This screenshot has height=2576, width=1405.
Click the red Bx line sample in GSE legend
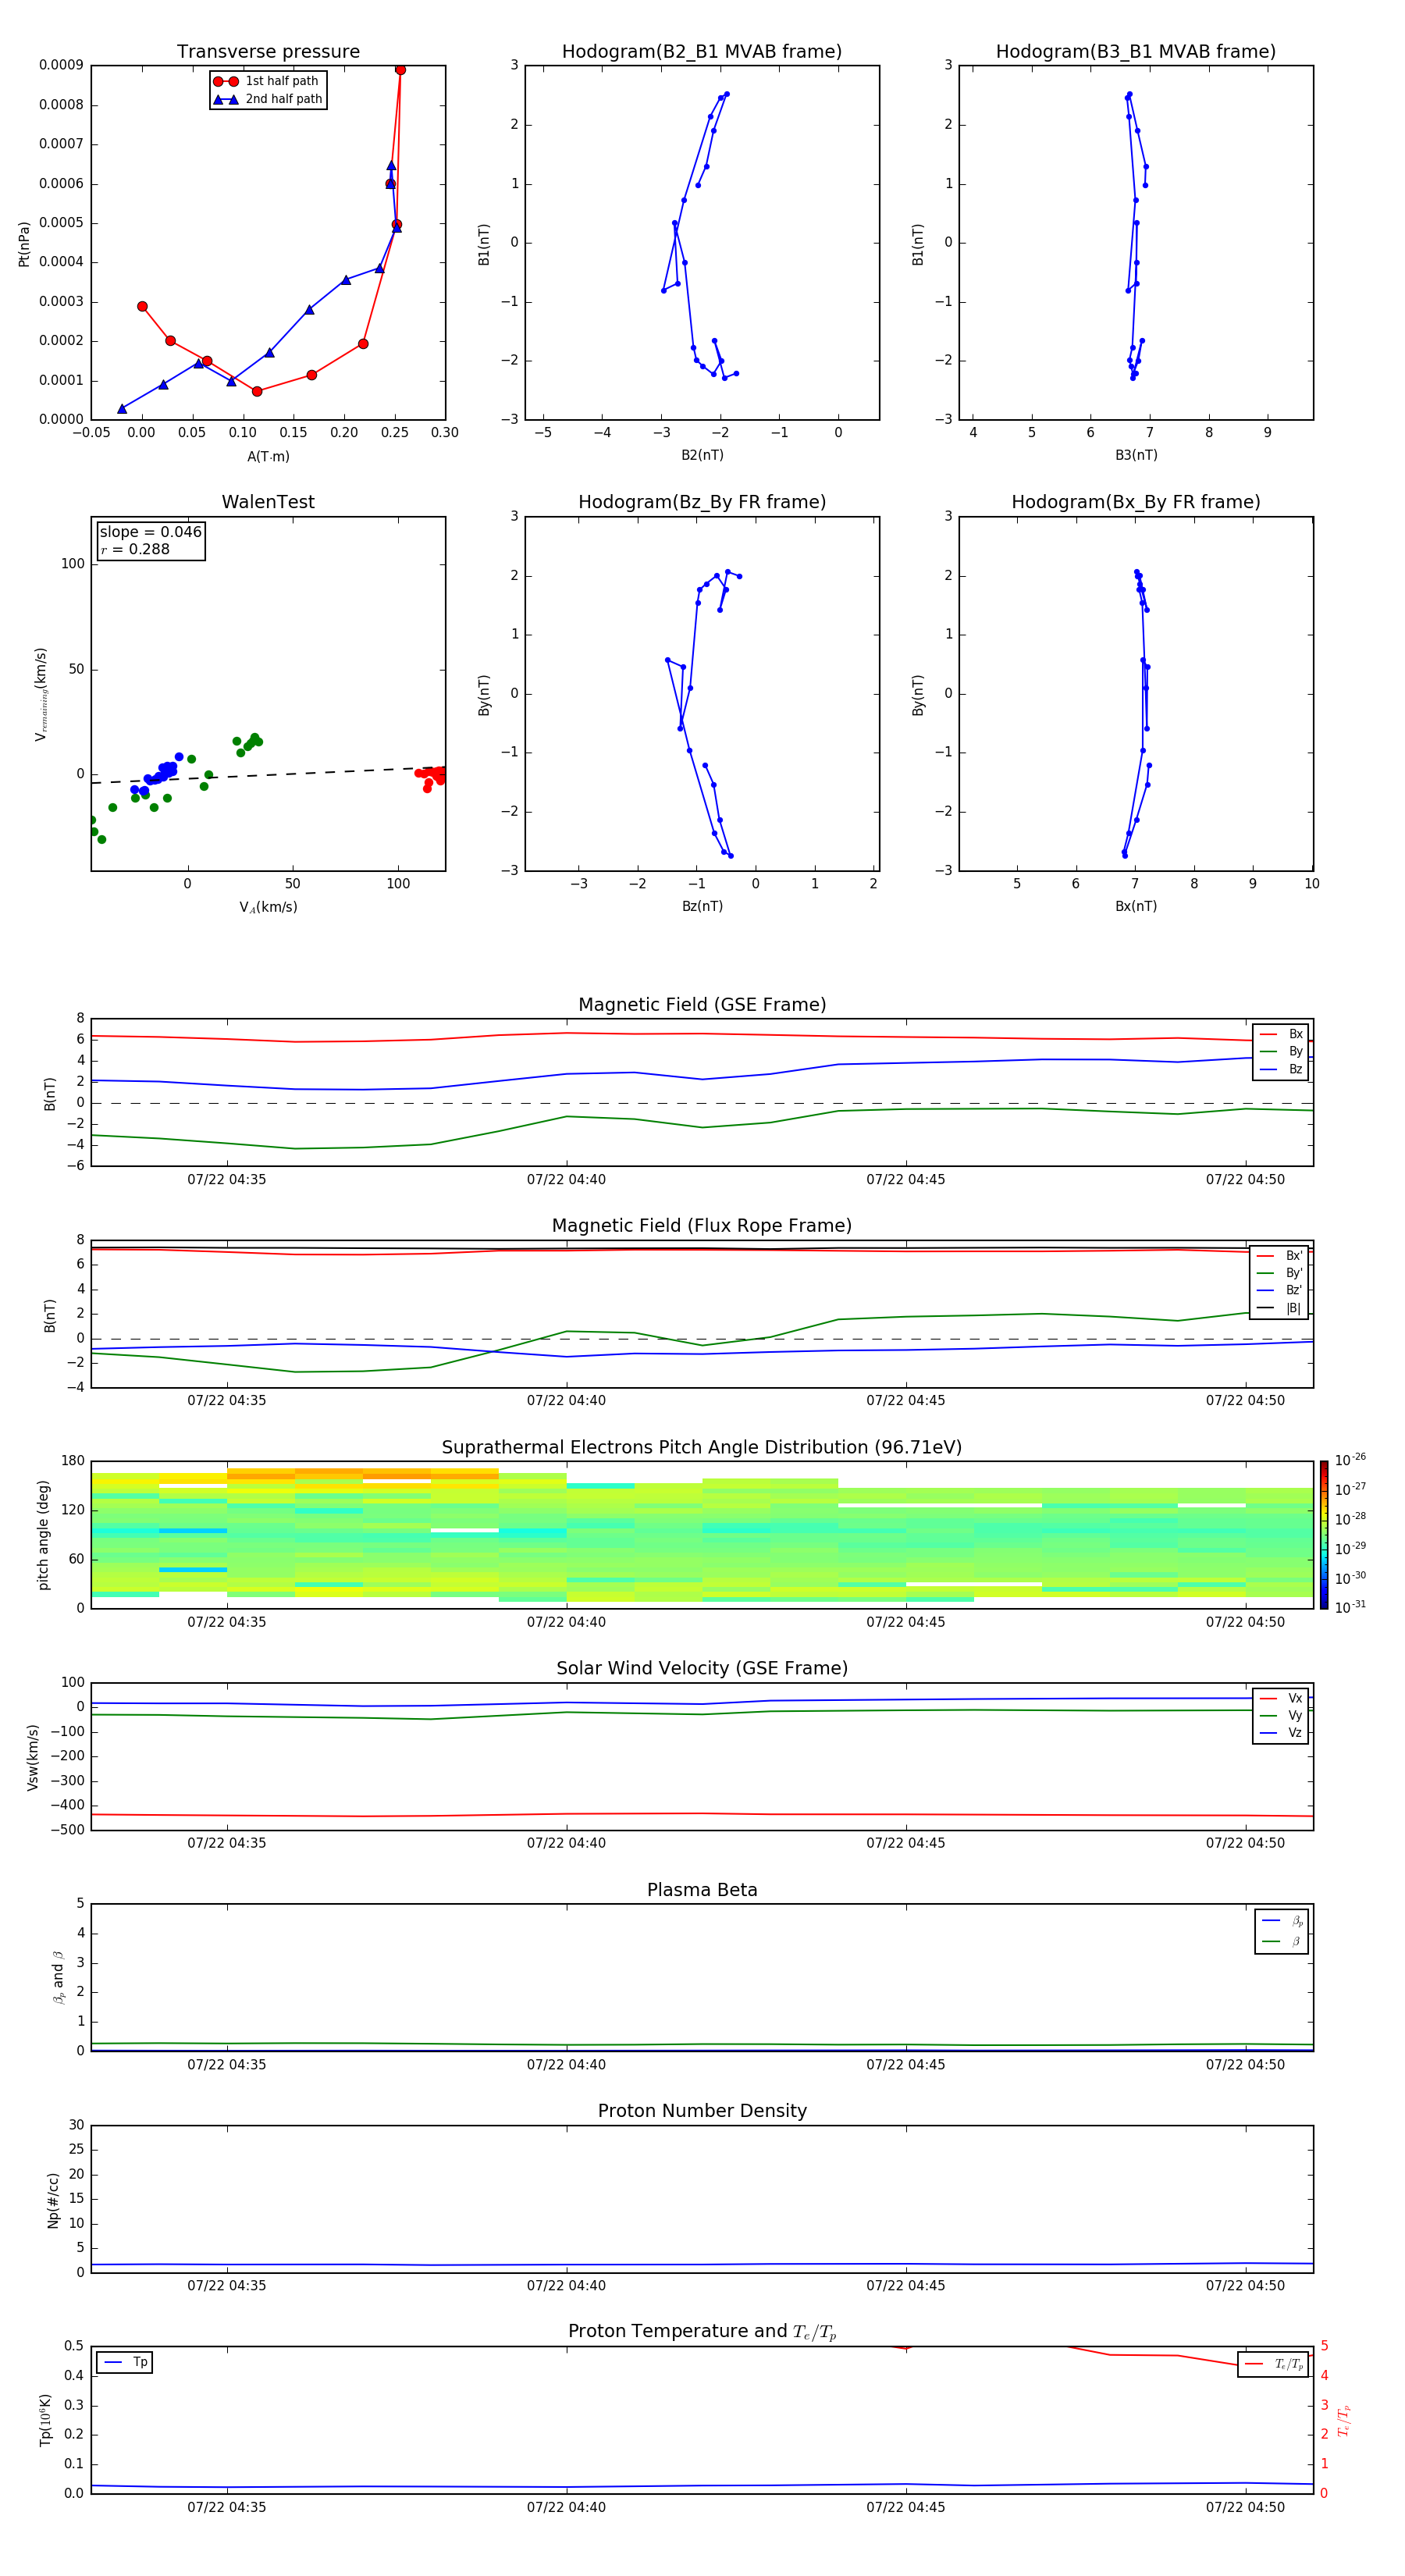click(x=1267, y=1034)
